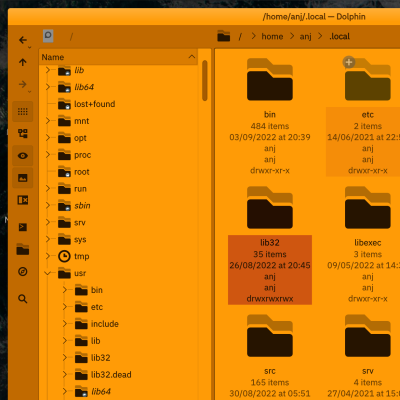The height and width of the screenshot is (400, 400).
Task: Expand the mnt tree node
Action: 48,121
